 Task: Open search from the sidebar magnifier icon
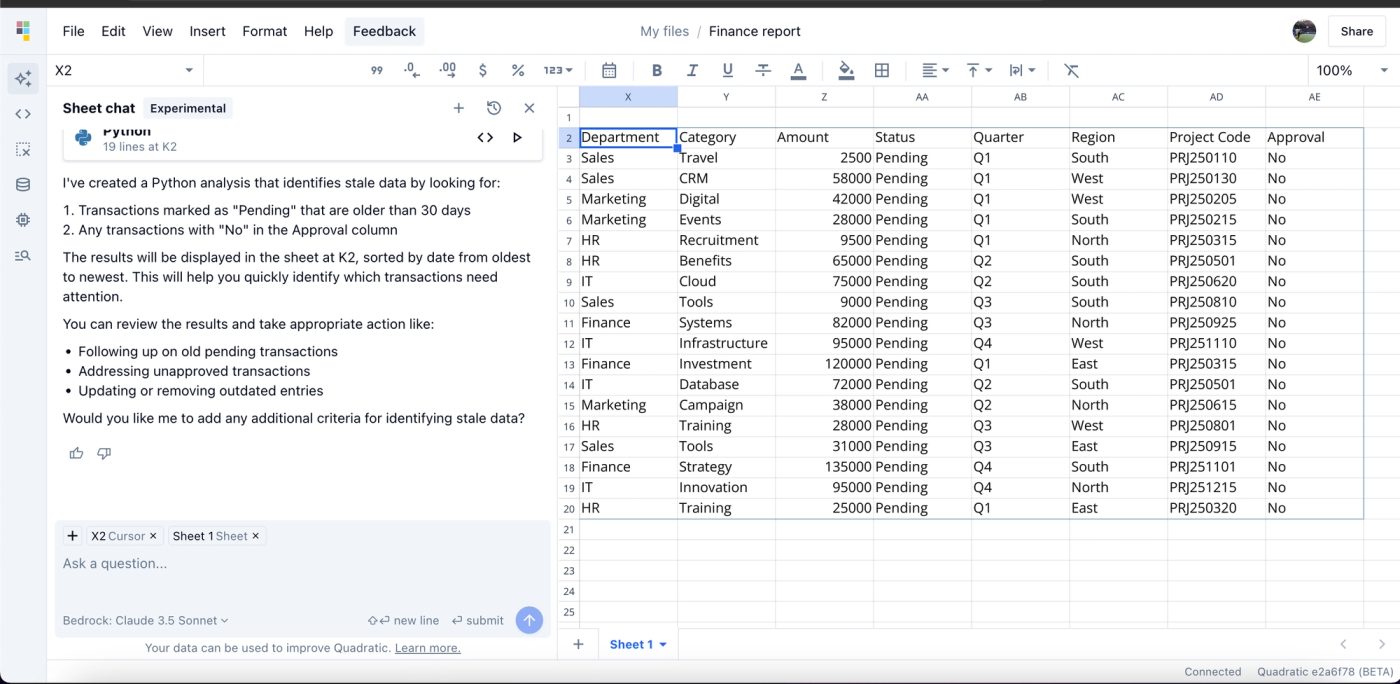click(x=22, y=255)
